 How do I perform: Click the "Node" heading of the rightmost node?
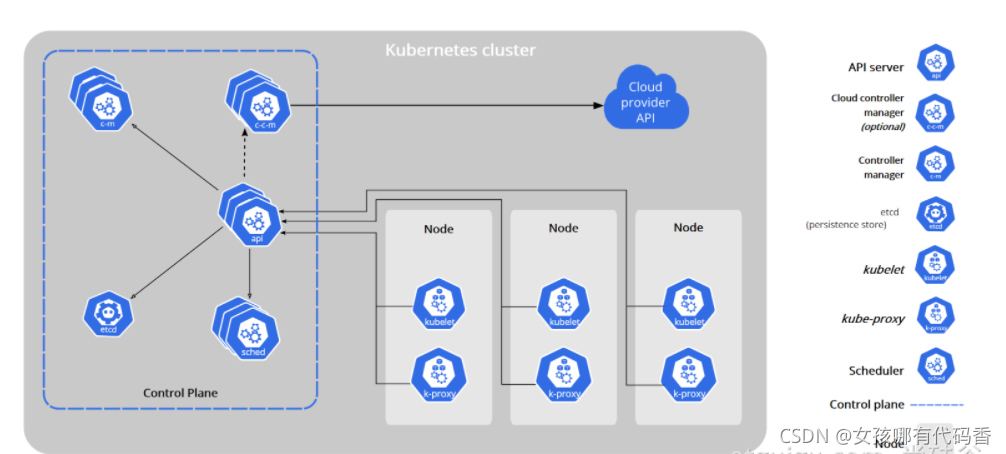(688, 227)
